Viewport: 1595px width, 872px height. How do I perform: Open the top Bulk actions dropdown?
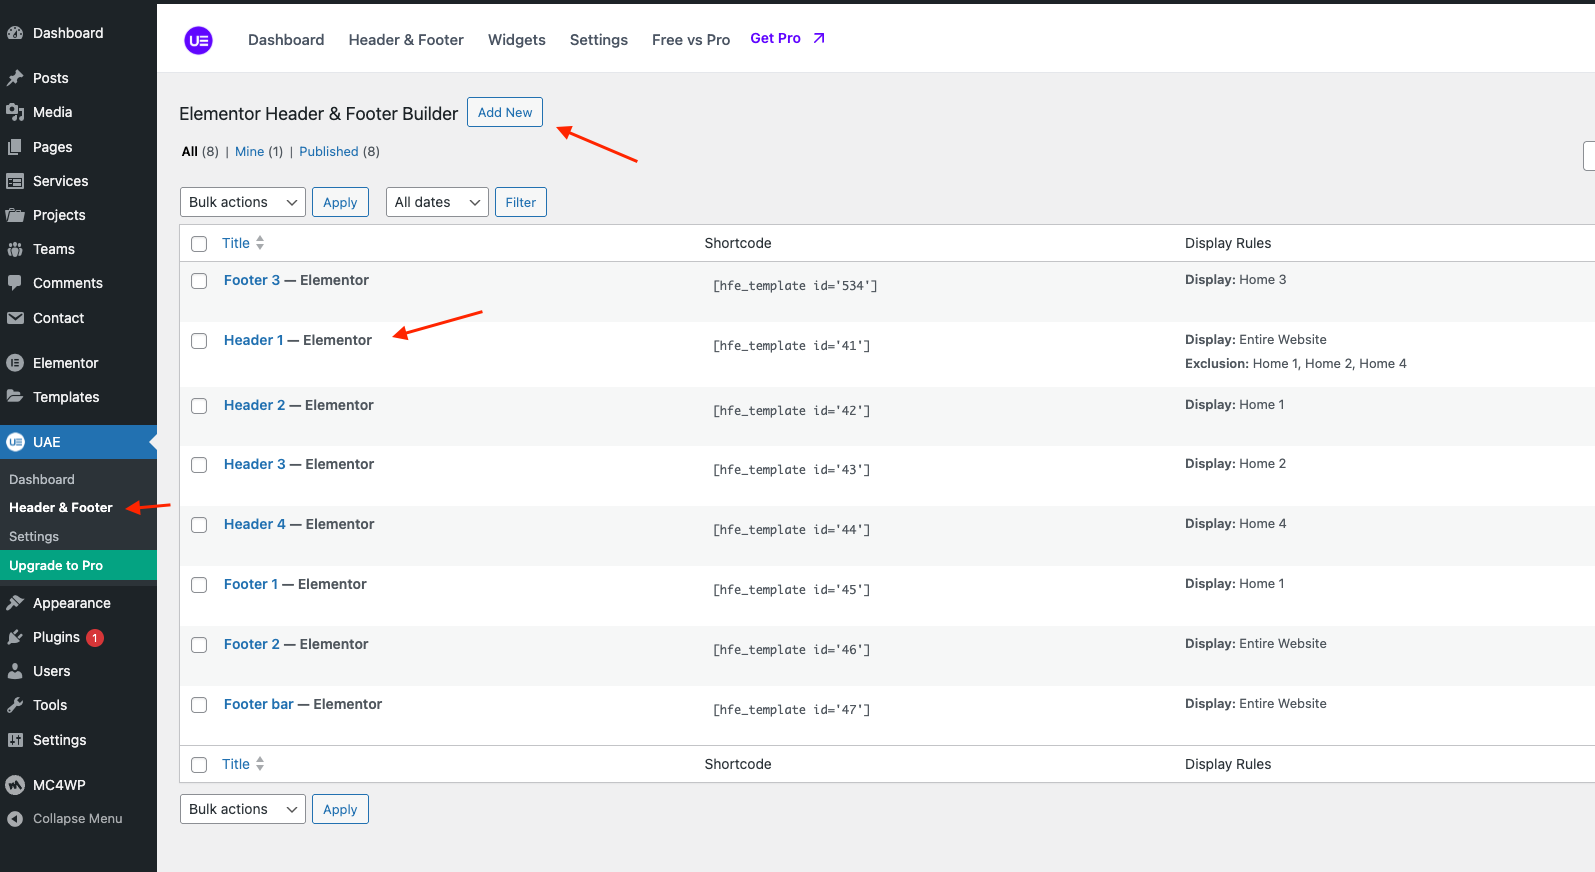243,202
